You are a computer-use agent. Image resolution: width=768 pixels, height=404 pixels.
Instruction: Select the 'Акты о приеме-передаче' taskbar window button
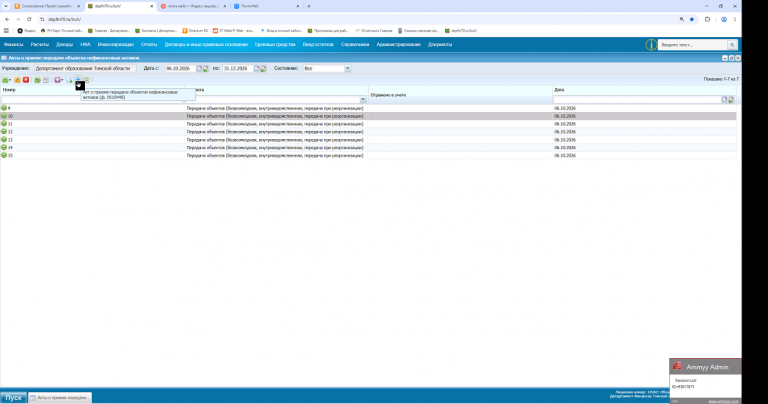[x=60, y=398]
